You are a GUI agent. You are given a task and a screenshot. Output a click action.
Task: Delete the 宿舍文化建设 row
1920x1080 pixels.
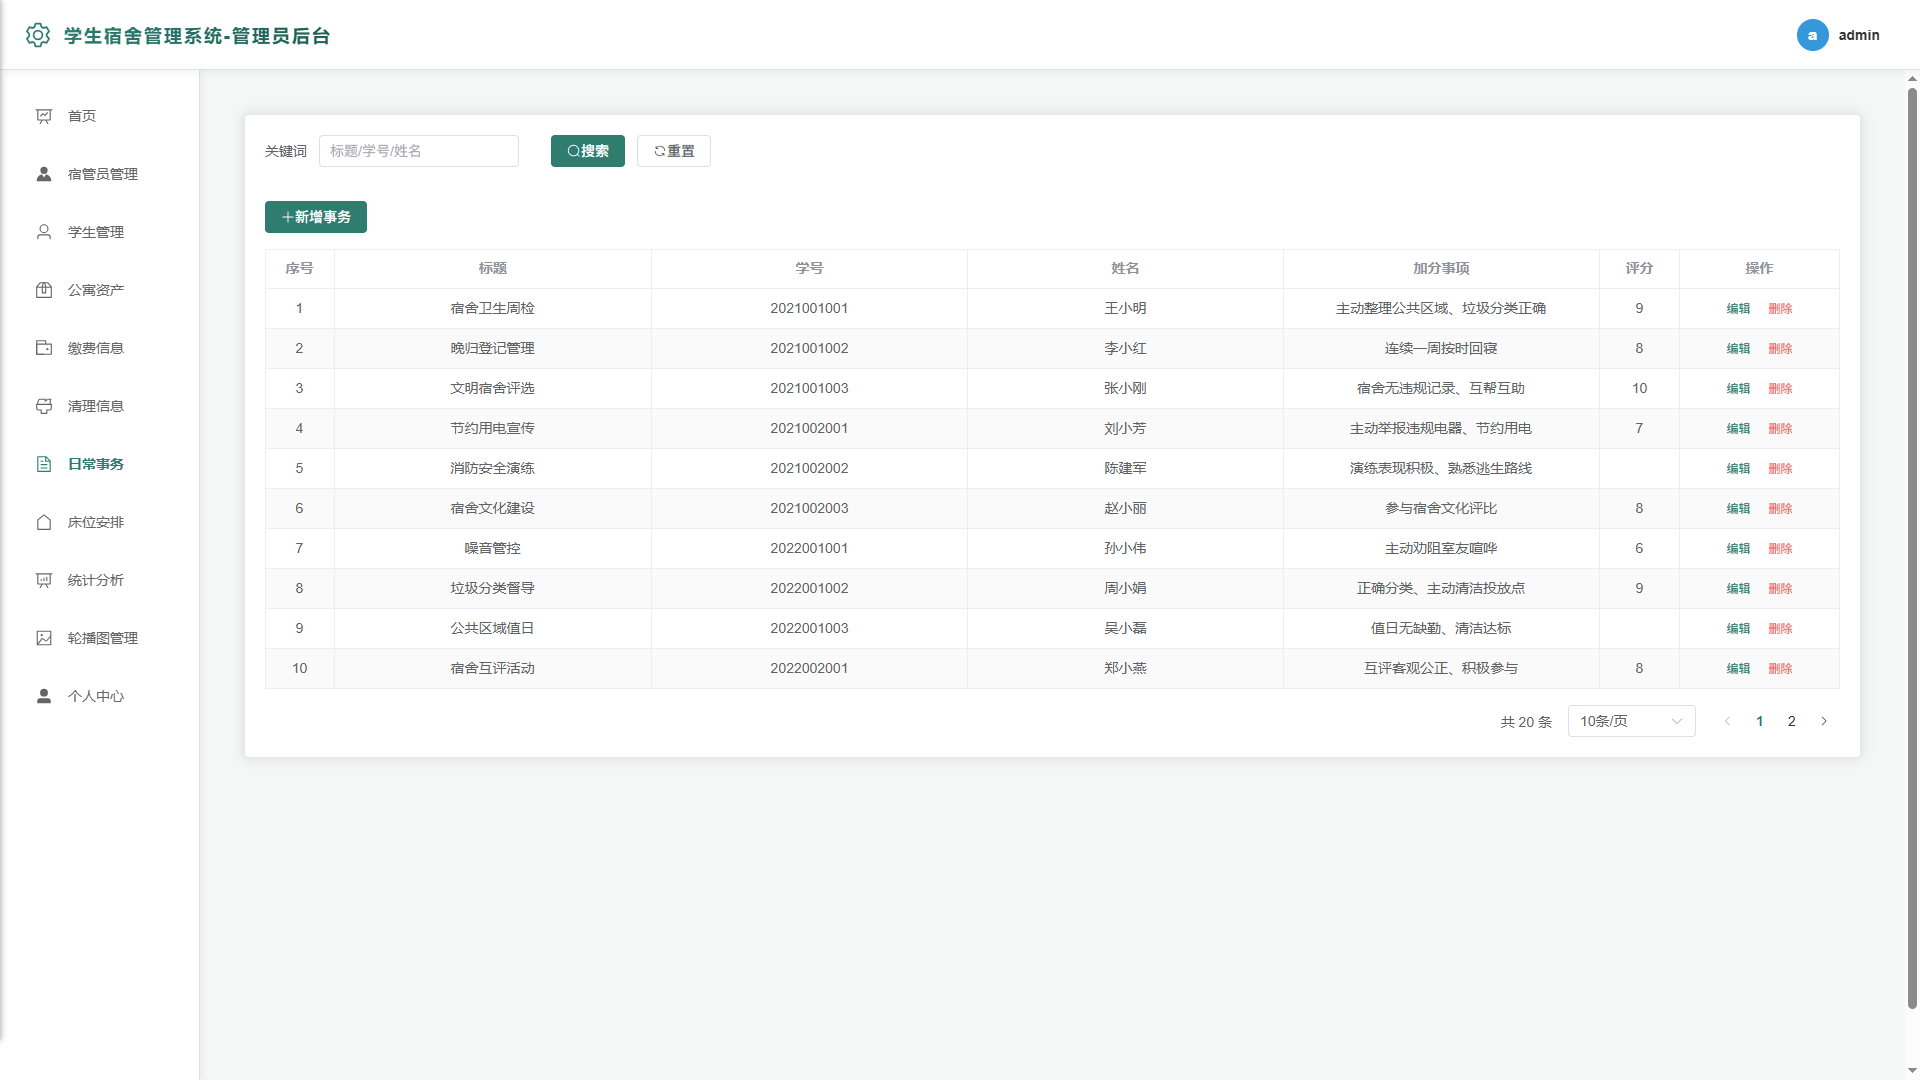coord(1780,509)
